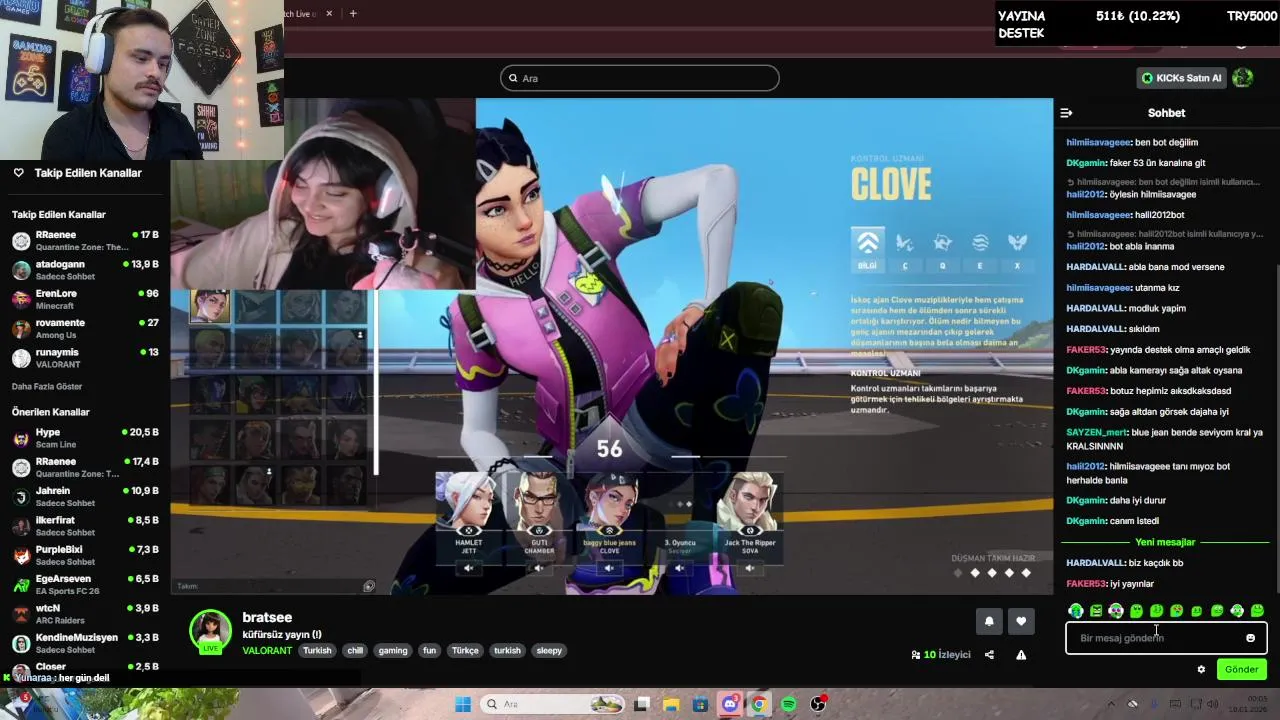Open emoji picker in the message box
The width and height of the screenshot is (1280, 720).
1250,638
